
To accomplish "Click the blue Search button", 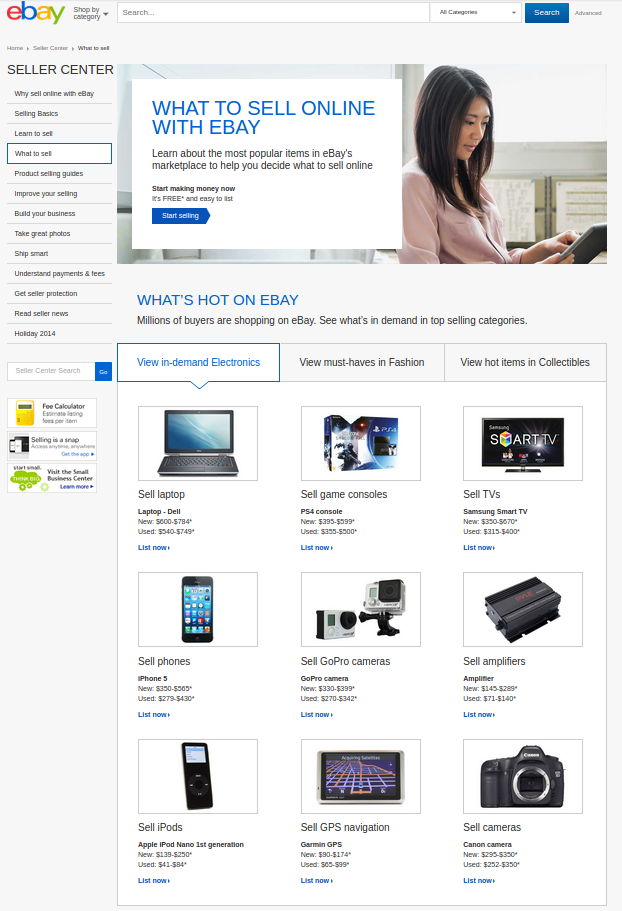I will pos(547,12).
